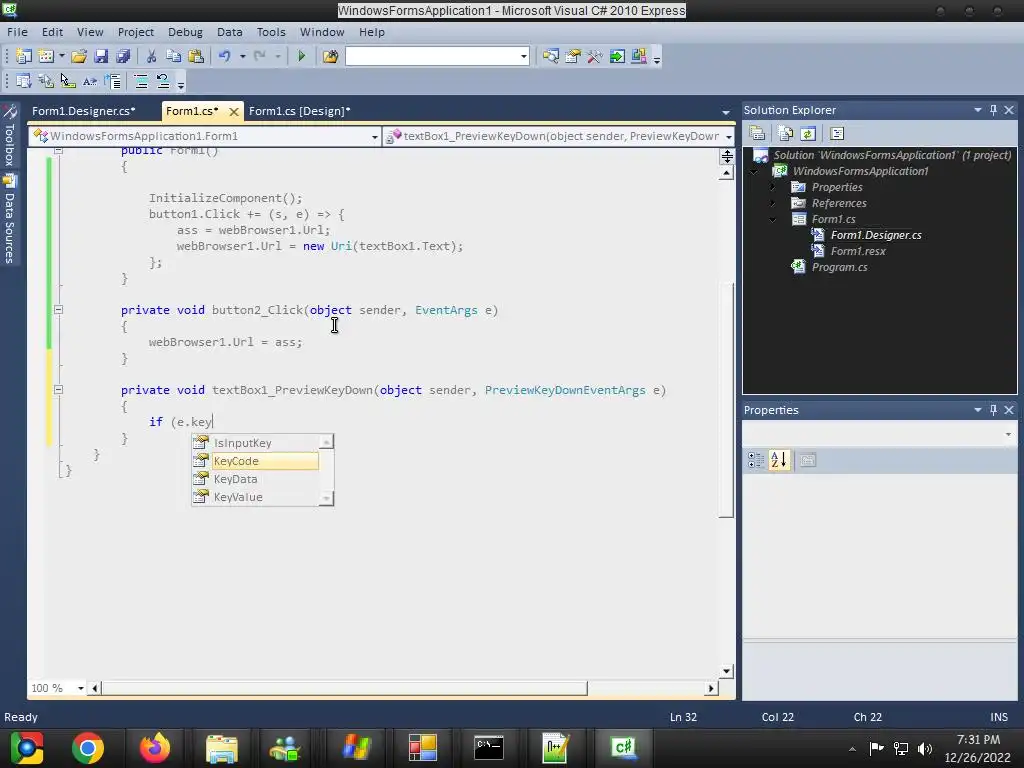Screen dimensions: 1024x768
Task: Open the Properties panel object dropdown
Action: pyautogui.click(x=1008, y=434)
